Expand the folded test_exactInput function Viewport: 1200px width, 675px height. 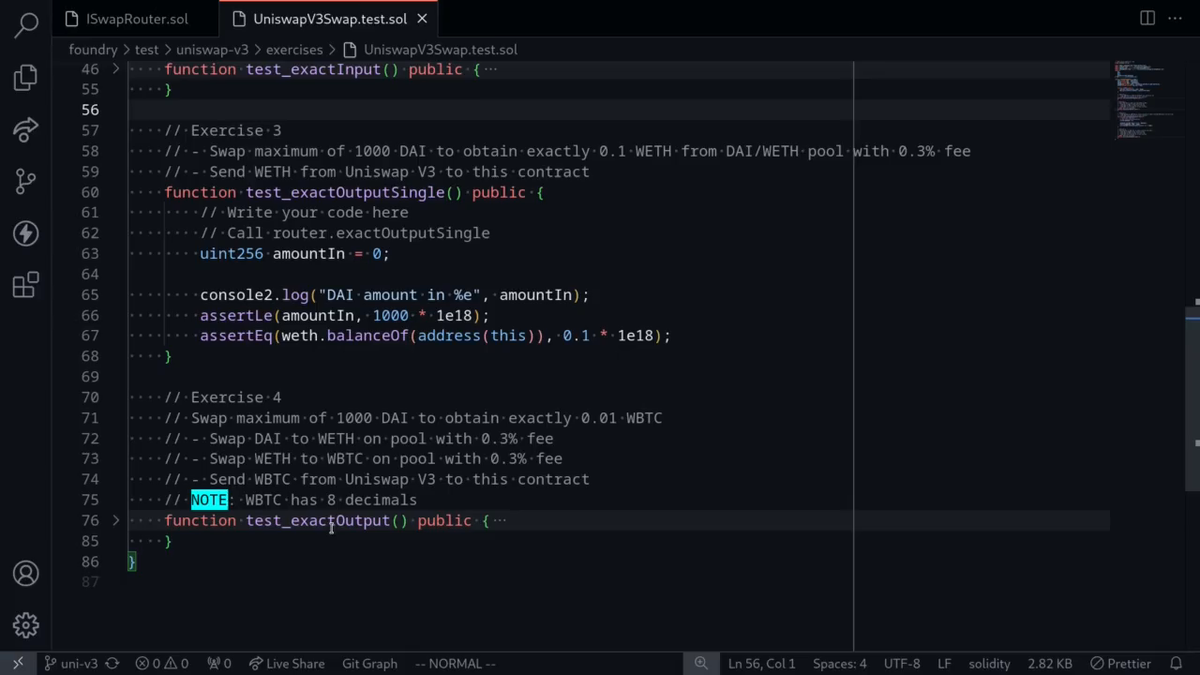click(116, 69)
